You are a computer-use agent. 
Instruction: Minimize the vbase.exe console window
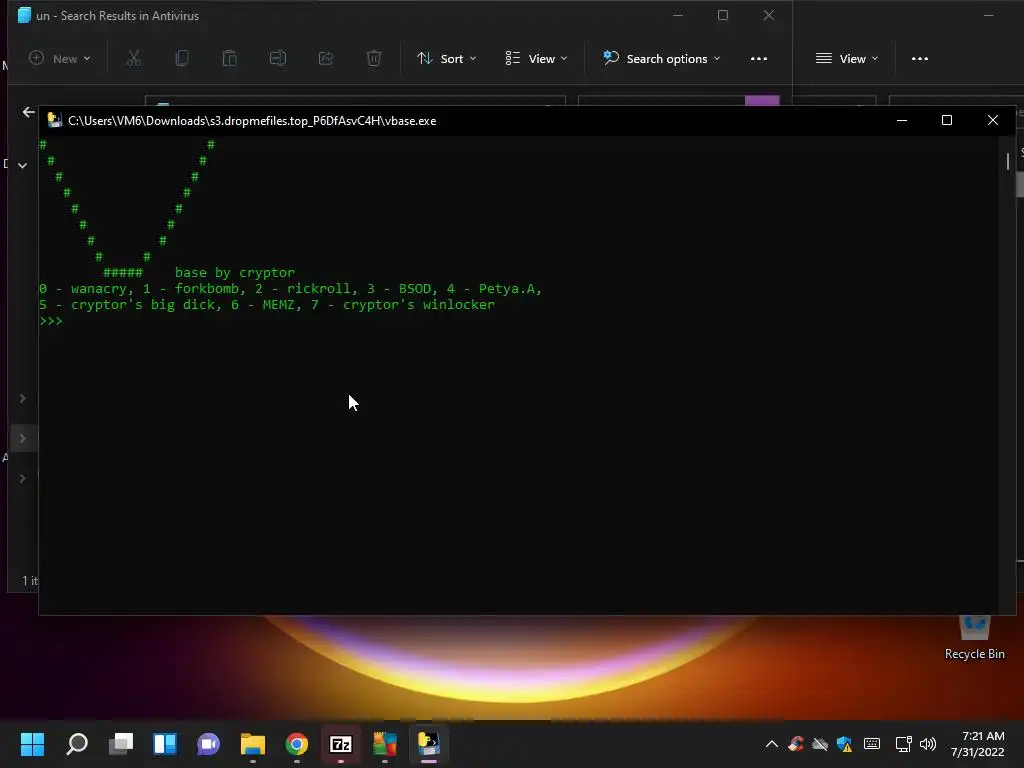(x=902, y=120)
